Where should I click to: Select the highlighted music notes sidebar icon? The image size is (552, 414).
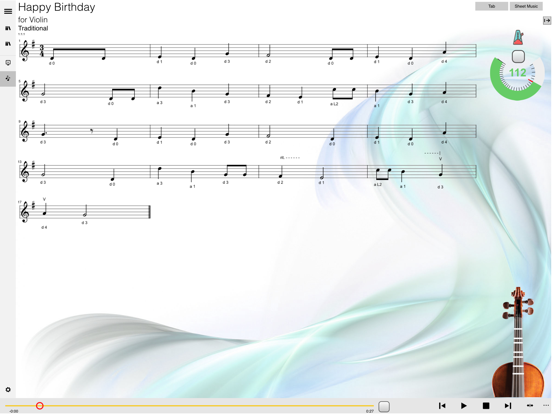pyautogui.click(x=8, y=79)
